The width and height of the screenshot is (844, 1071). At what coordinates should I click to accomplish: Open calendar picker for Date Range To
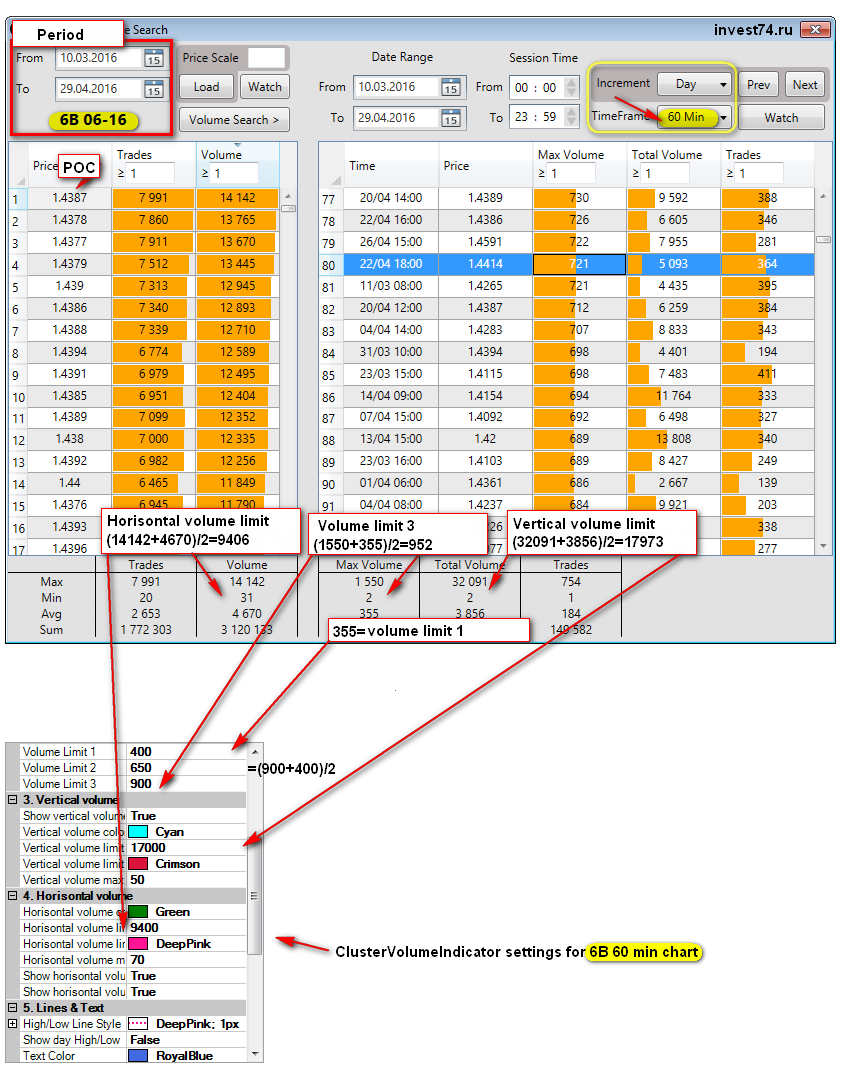[450, 118]
